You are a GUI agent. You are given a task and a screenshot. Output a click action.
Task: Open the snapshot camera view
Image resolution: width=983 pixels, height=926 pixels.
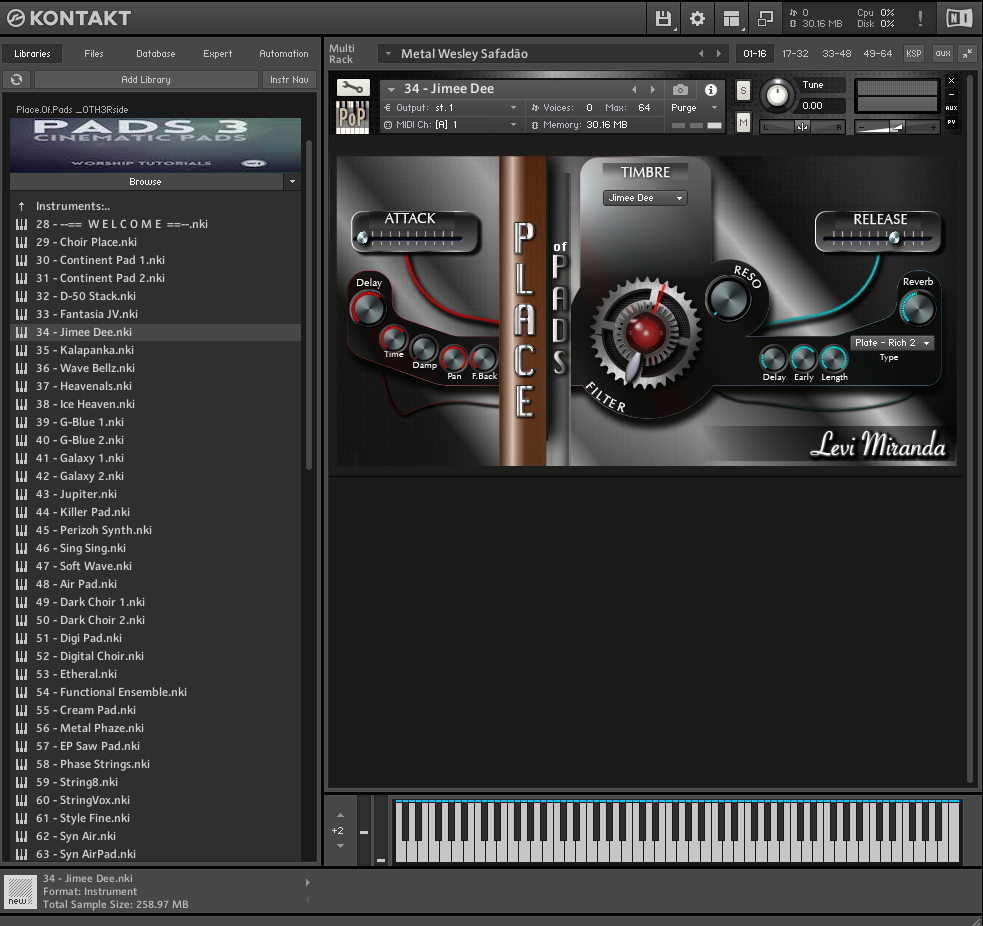tap(680, 90)
